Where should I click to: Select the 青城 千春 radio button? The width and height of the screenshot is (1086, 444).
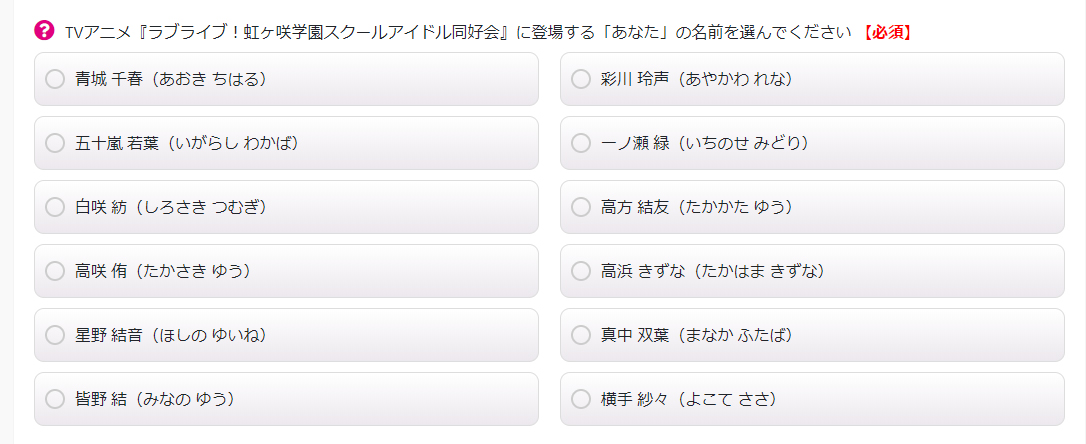click(x=55, y=79)
